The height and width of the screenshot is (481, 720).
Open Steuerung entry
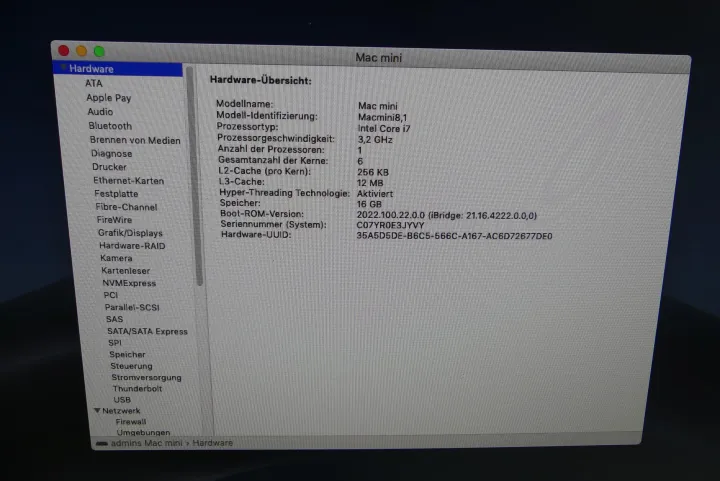pos(131,366)
